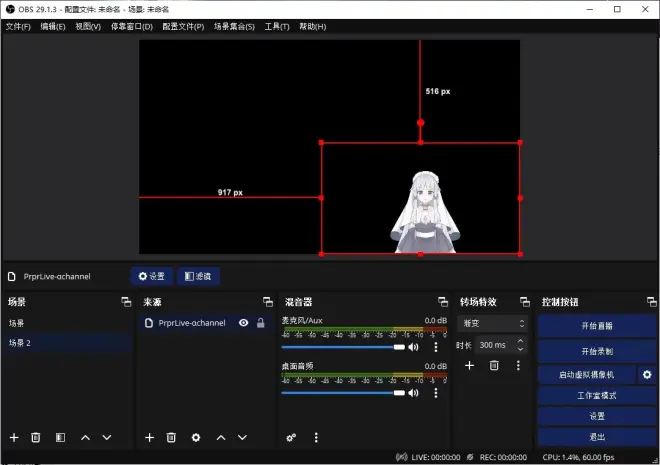Click the 300 ms duration field
Image resolution: width=660 pixels, height=465 pixels.
[x=495, y=345]
